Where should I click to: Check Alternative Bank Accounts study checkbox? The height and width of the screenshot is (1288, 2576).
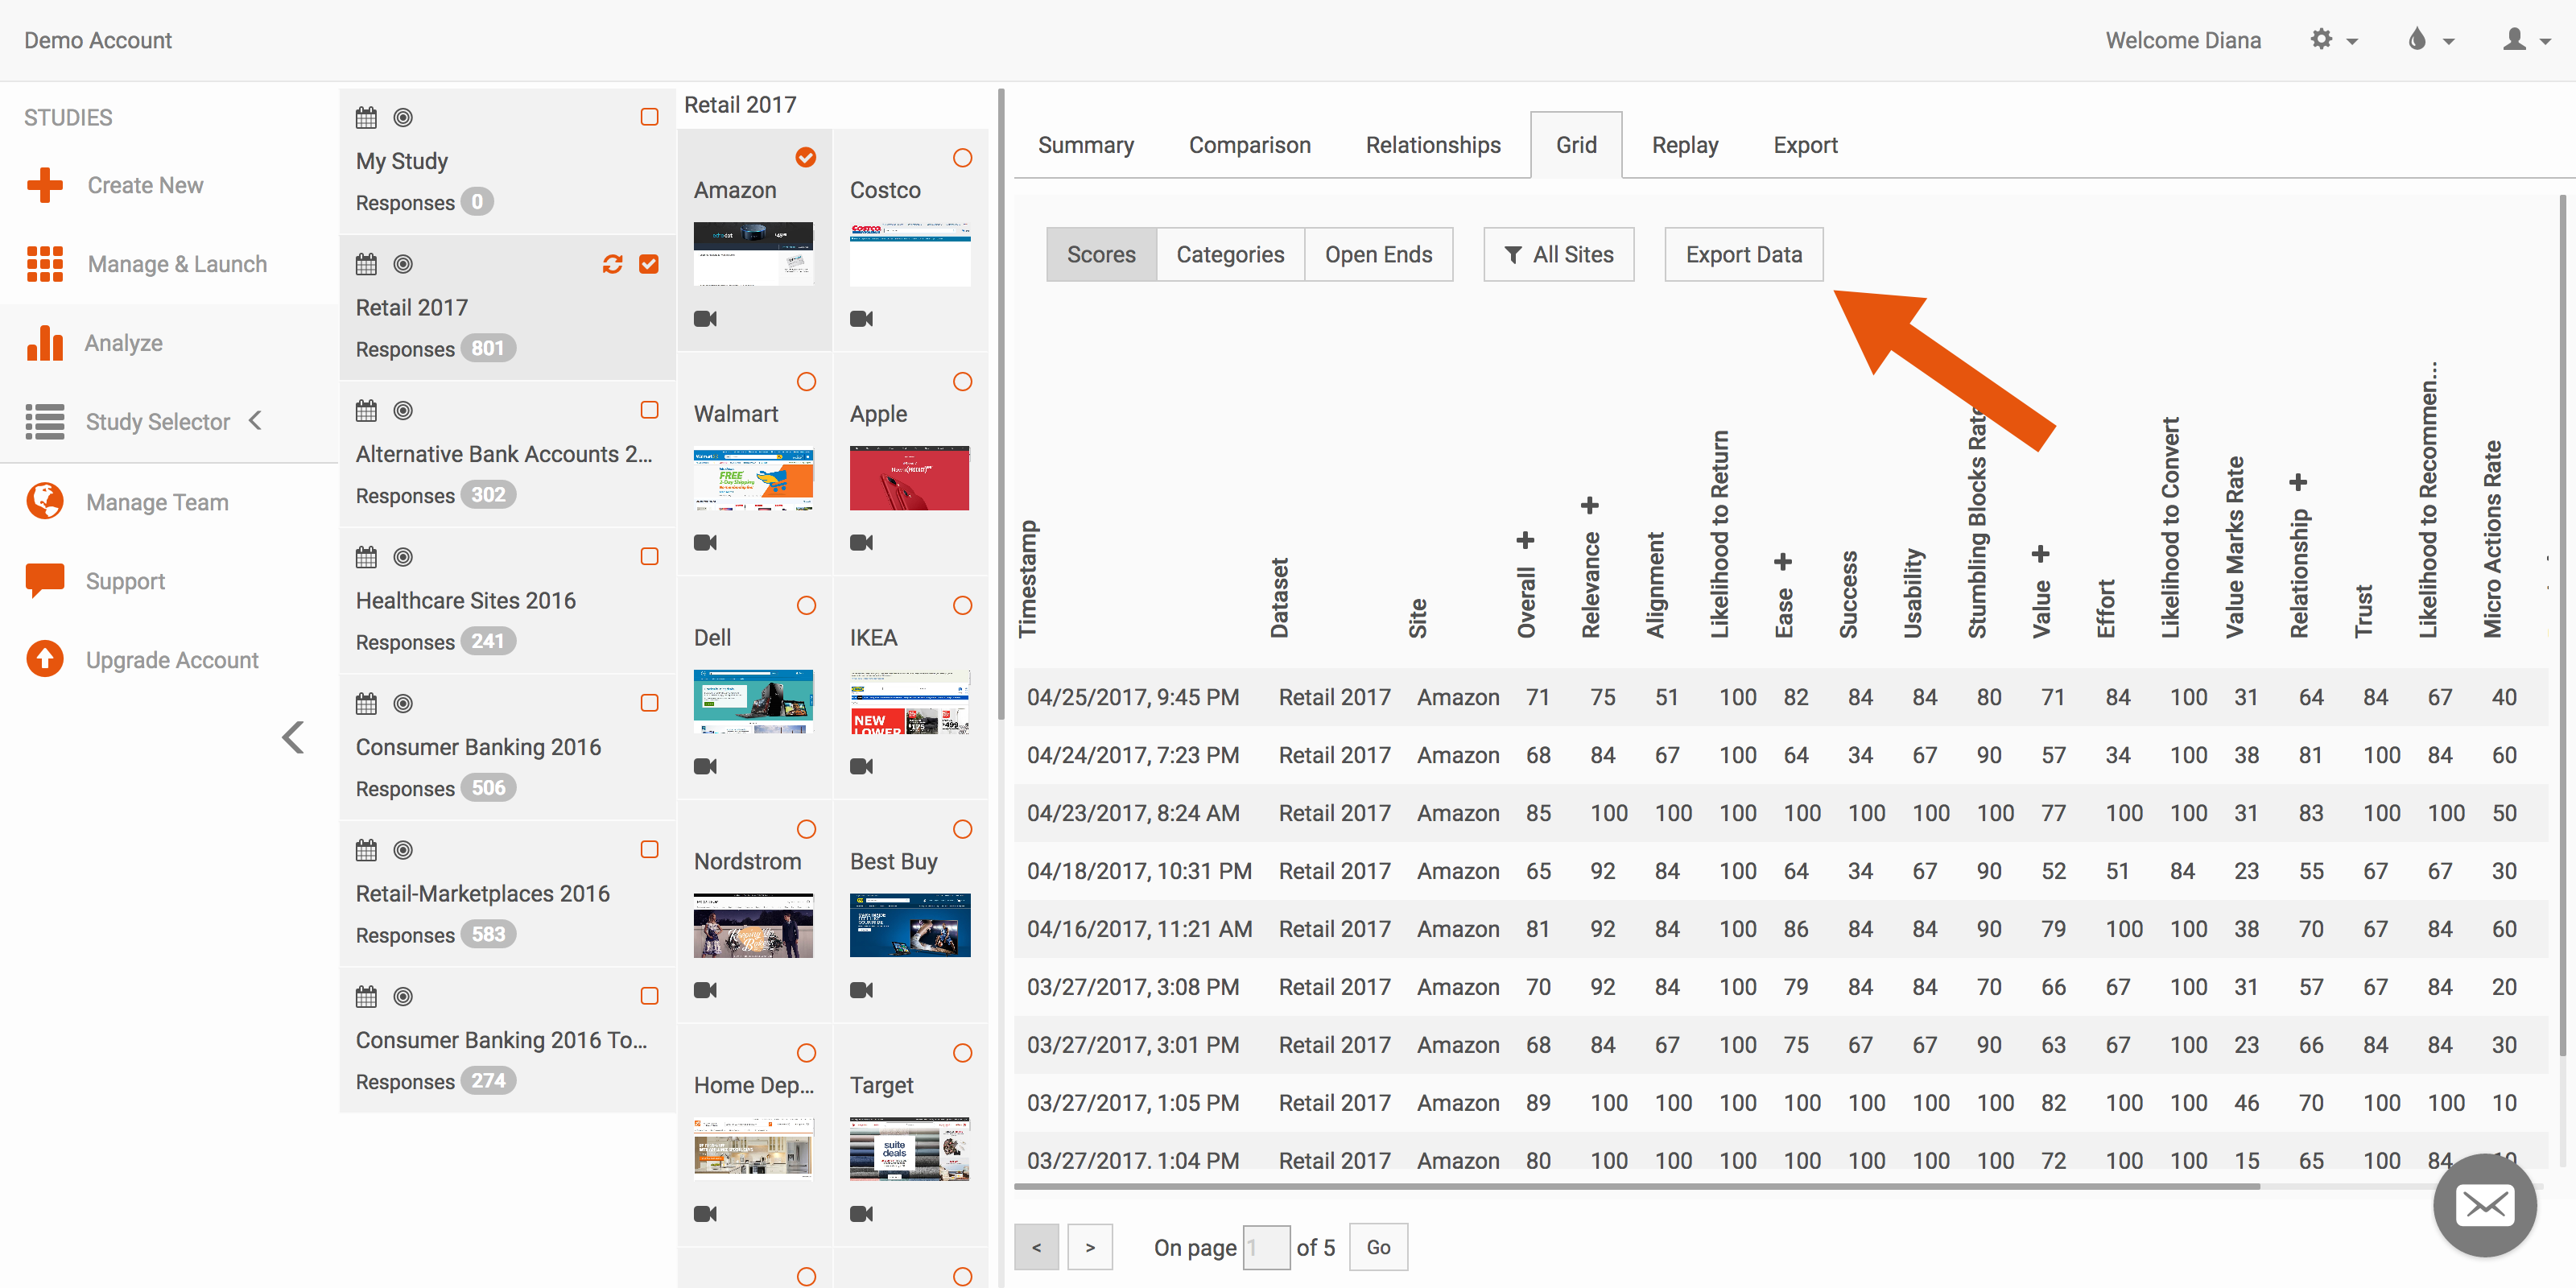[x=649, y=410]
